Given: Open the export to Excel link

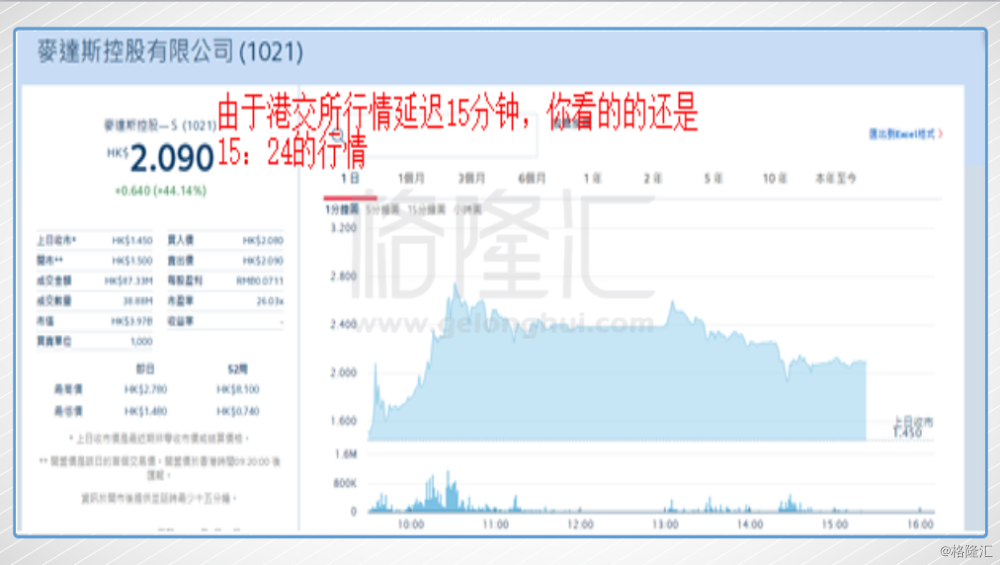Looking at the screenshot, I should pyautogui.click(x=905, y=134).
